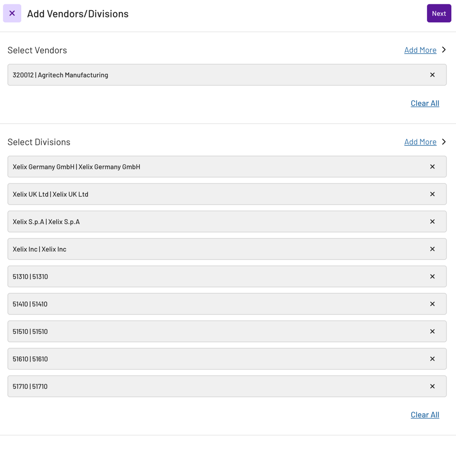456x451 pixels.
Task: Remove division 51410
Action: [432, 304]
